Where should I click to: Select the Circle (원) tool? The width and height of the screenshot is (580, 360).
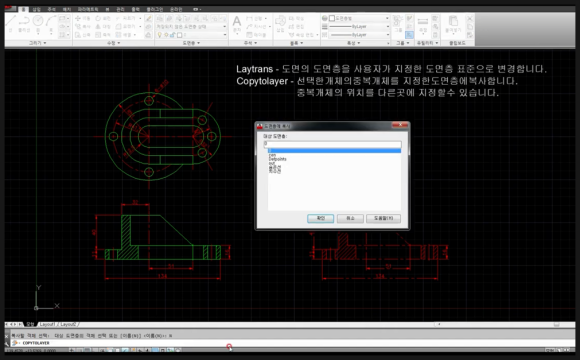click(38, 23)
